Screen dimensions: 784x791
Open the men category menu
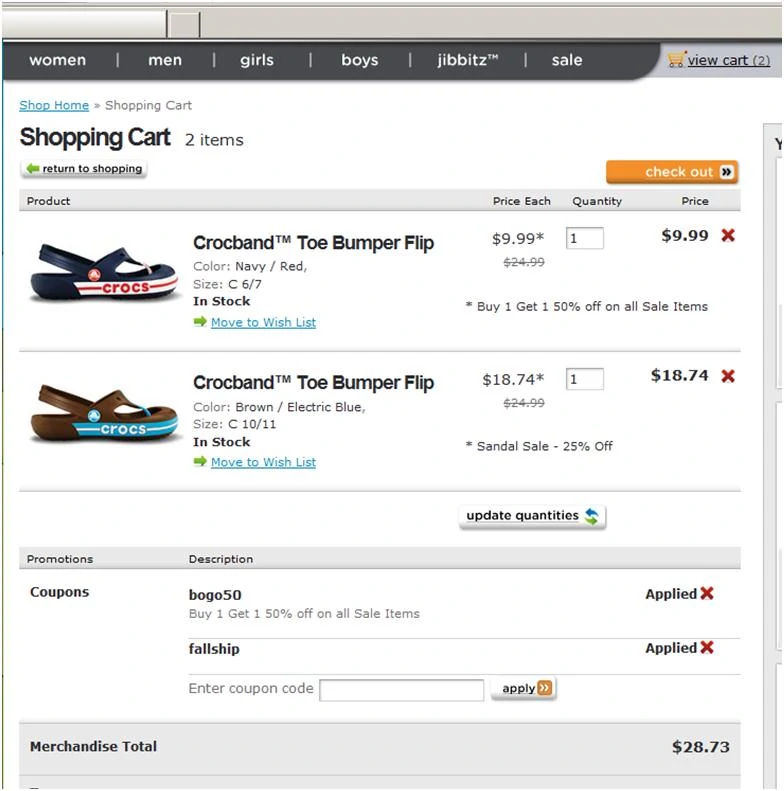[x=165, y=60]
